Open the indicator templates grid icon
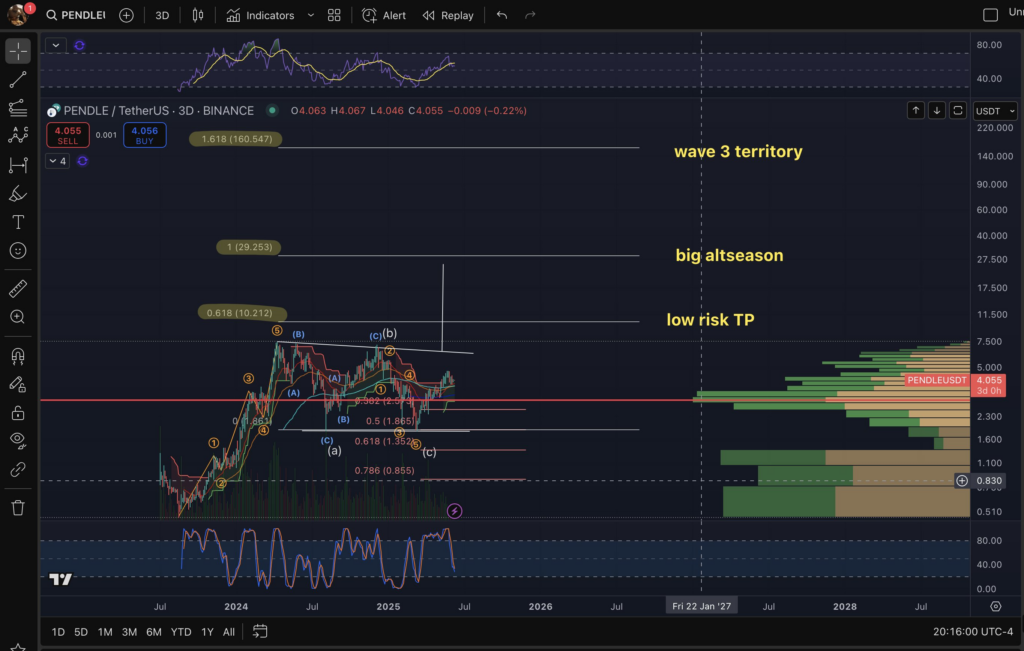This screenshot has width=1024, height=651. (334, 15)
